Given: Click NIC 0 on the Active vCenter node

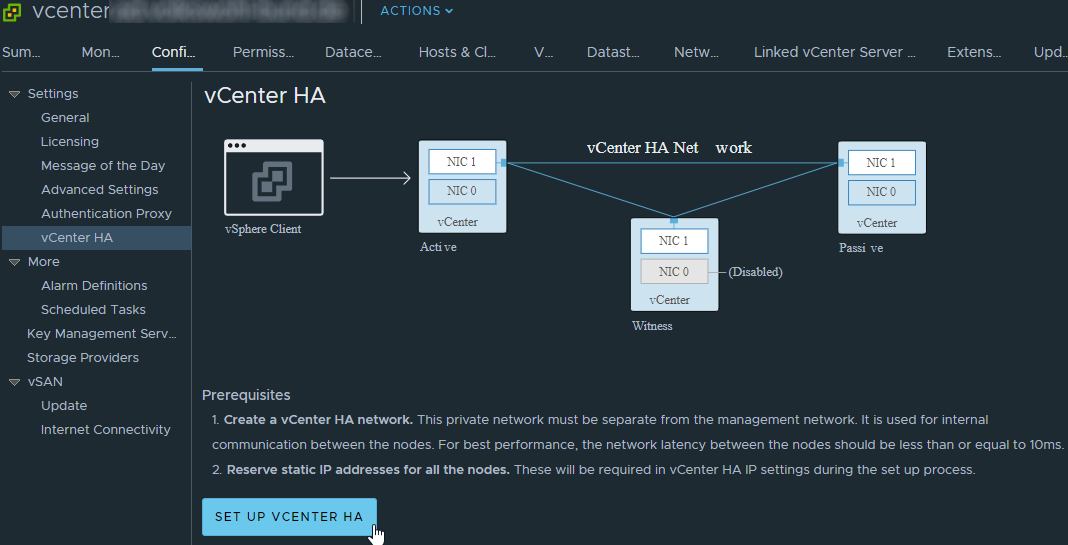Looking at the screenshot, I should tap(462, 191).
